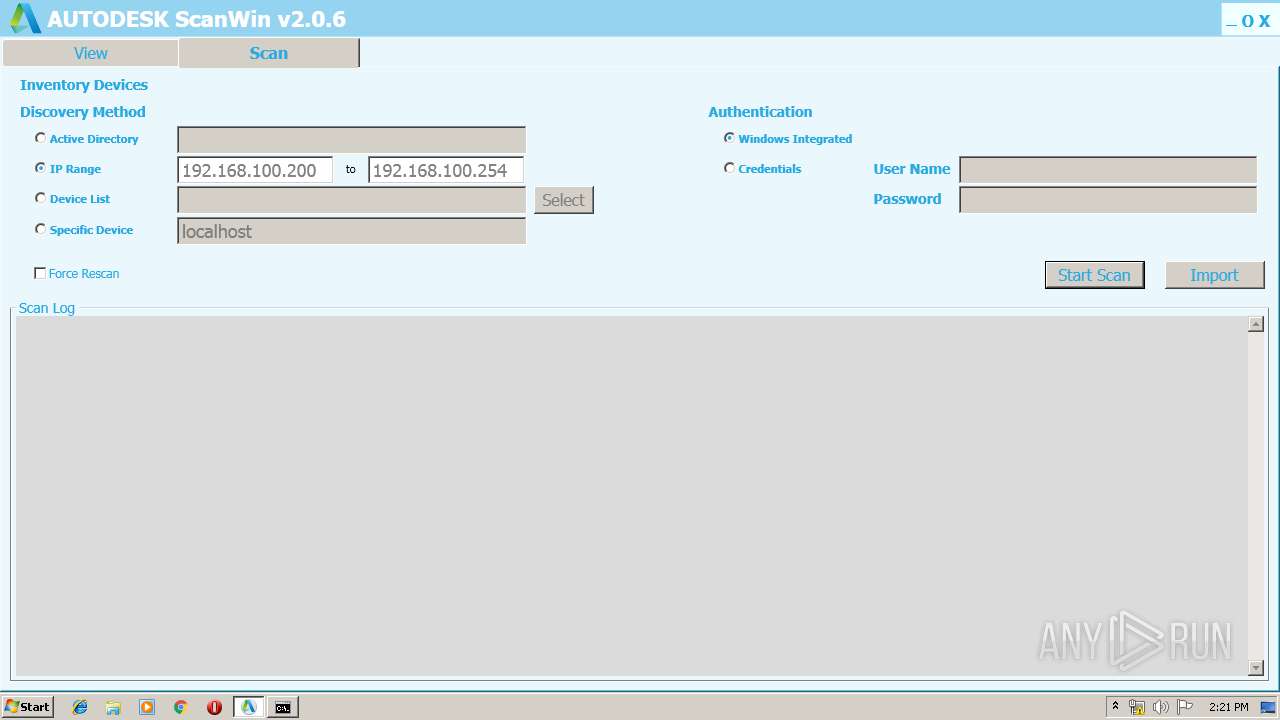This screenshot has width=1280, height=720.
Task: Click the taskbar clock 2:21 PM
Action: coord(1229,707)
